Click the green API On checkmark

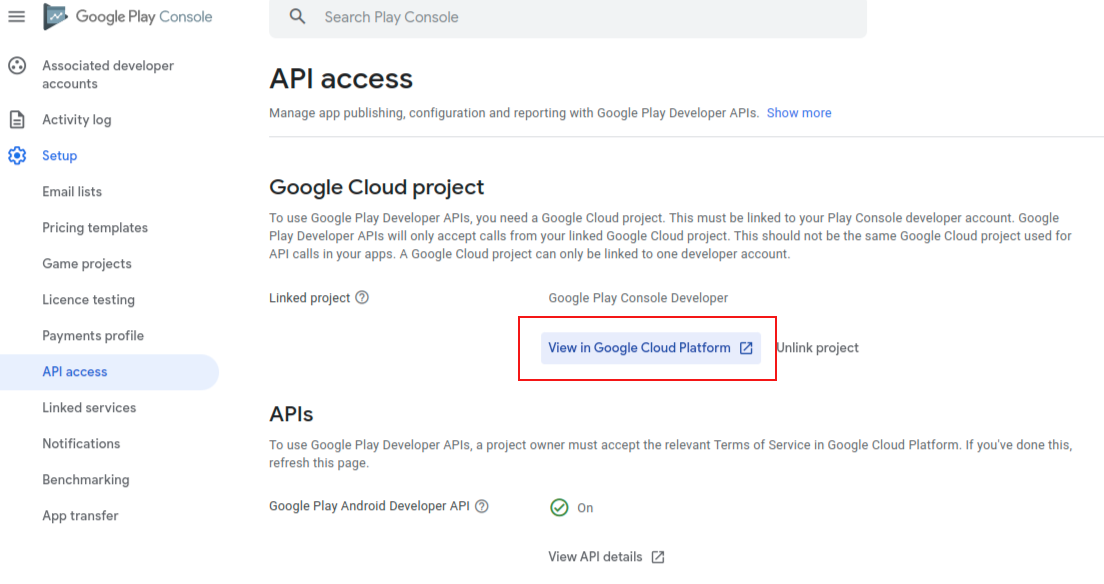pyautogui.click(x=559, y=507)
